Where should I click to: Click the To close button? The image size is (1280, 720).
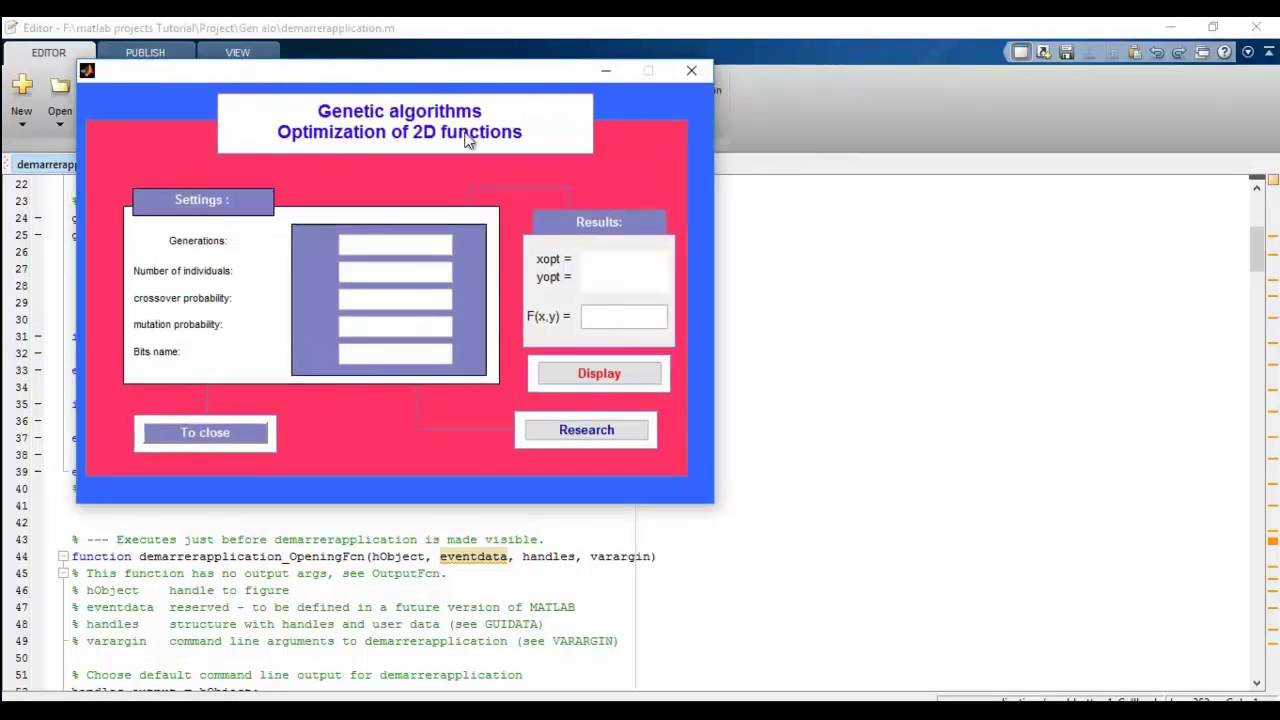[x=205, y=433]
